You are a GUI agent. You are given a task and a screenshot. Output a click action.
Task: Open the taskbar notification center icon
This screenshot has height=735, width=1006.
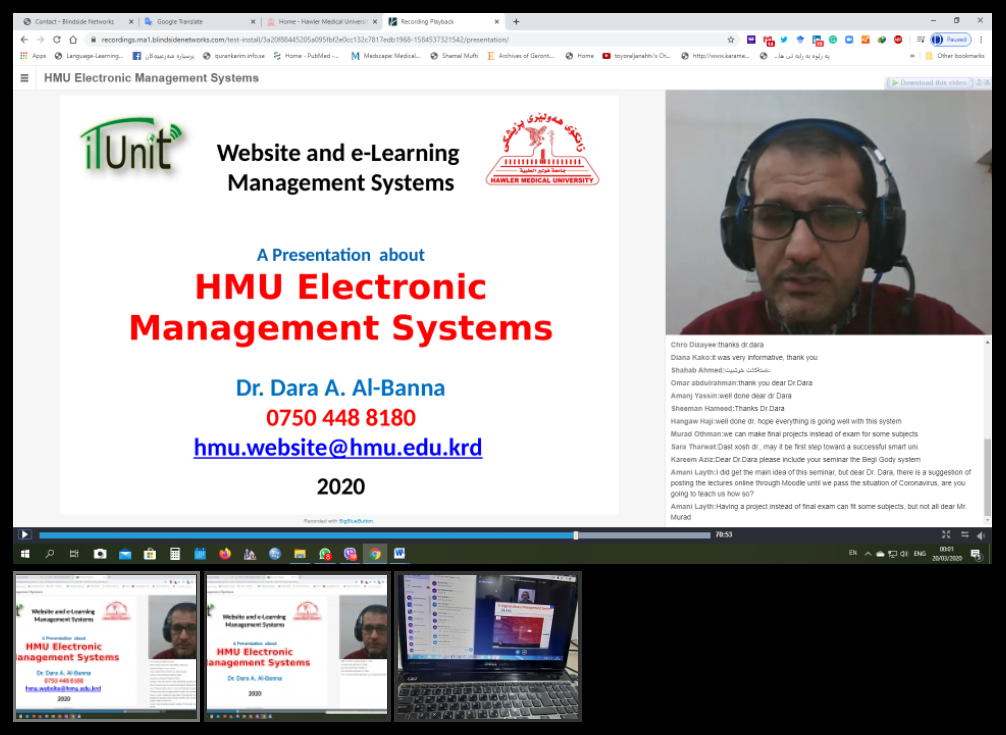click(976, 554)
